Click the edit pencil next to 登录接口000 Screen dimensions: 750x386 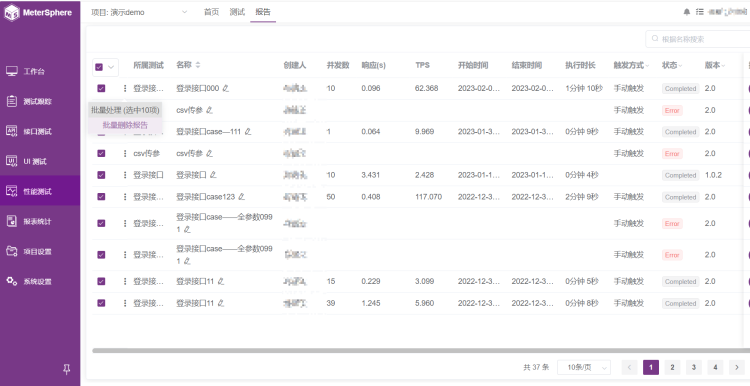[226, 88]
